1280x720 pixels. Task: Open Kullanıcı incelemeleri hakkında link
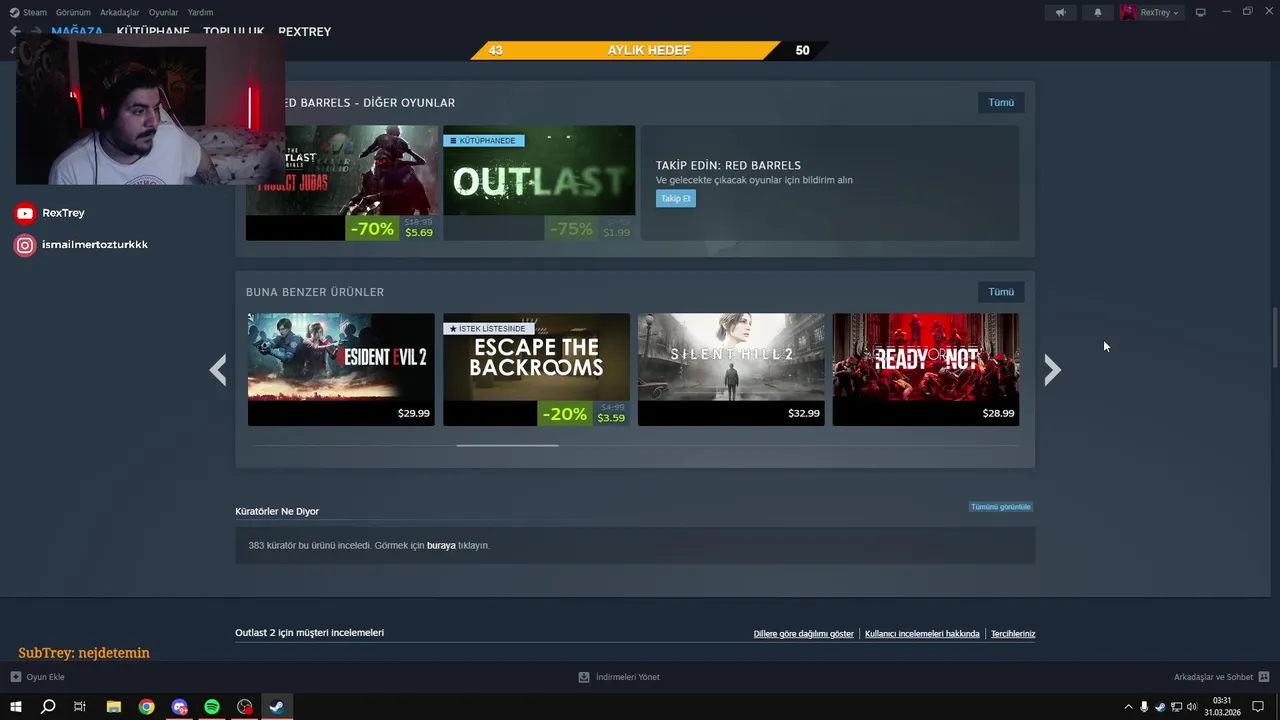922,634
